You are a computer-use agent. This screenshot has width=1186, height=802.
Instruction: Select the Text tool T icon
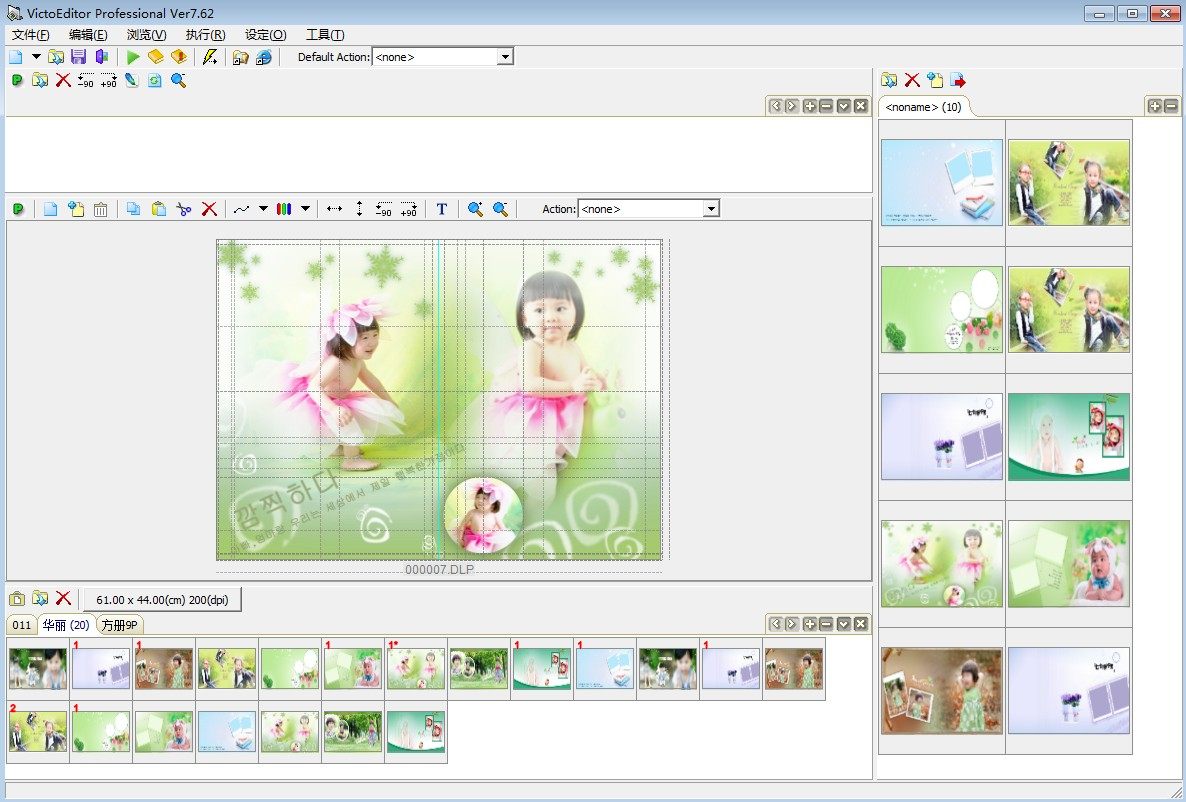[x=442, y=209]
